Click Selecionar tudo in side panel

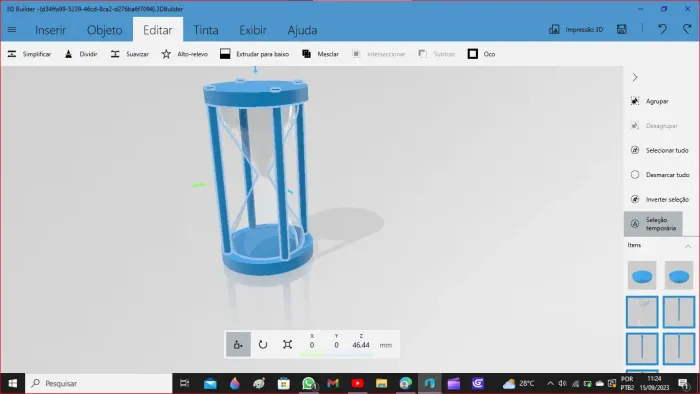[x=660, y=150]
